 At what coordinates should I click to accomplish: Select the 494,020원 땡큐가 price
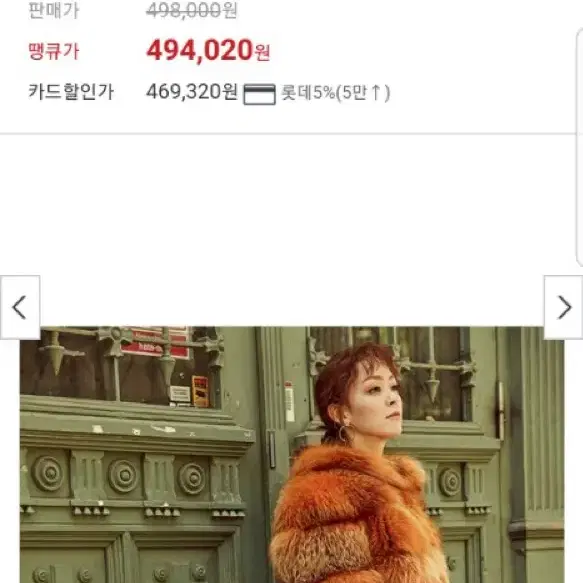pos(208,51)
